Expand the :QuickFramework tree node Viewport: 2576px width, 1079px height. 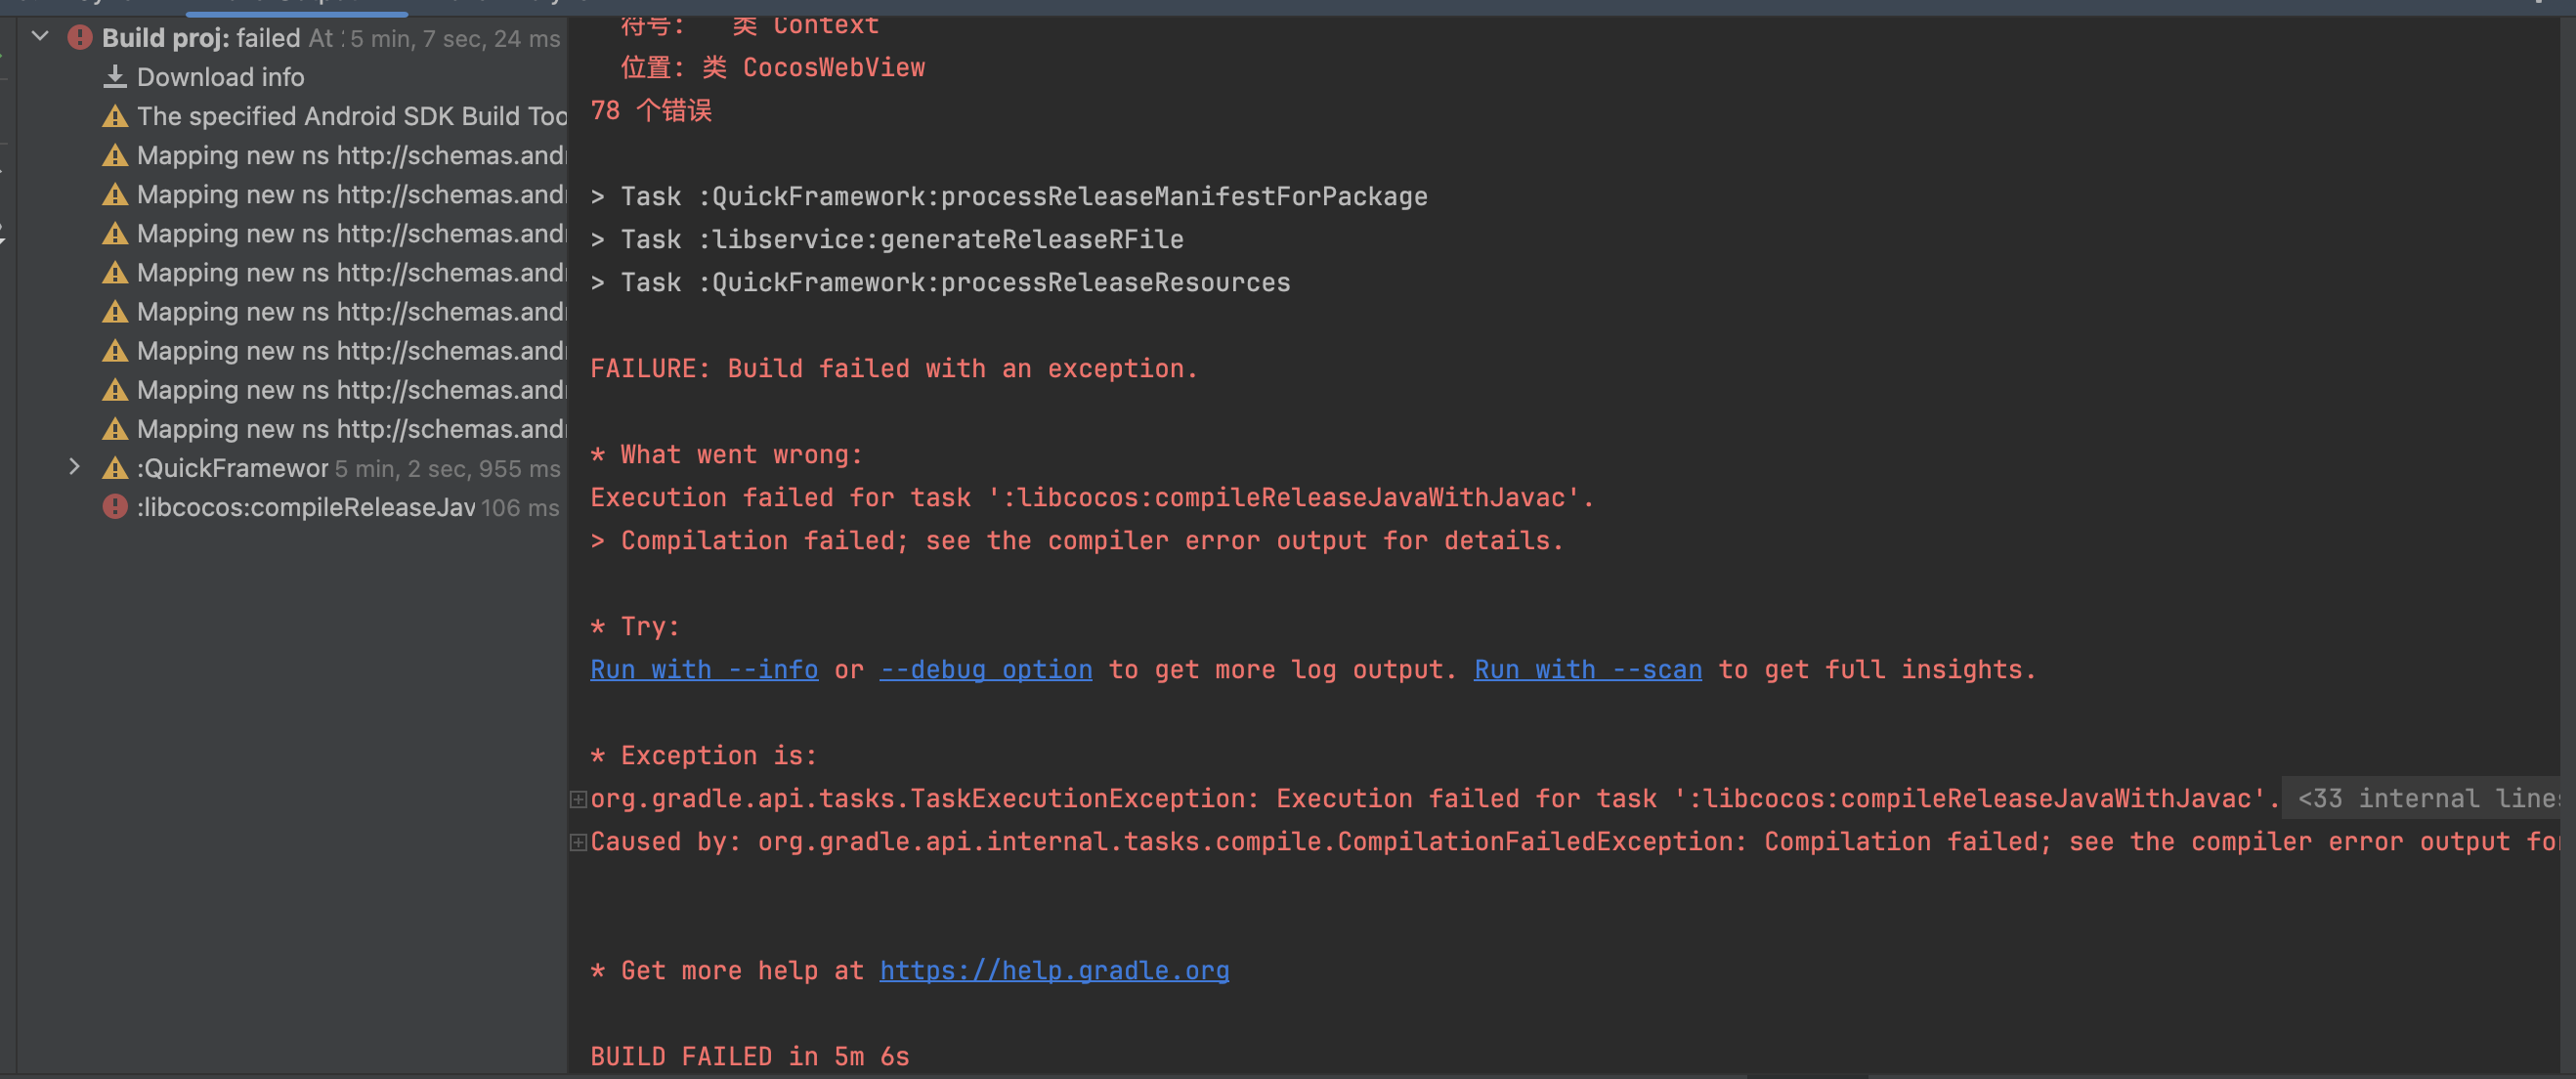pos(74,467)
